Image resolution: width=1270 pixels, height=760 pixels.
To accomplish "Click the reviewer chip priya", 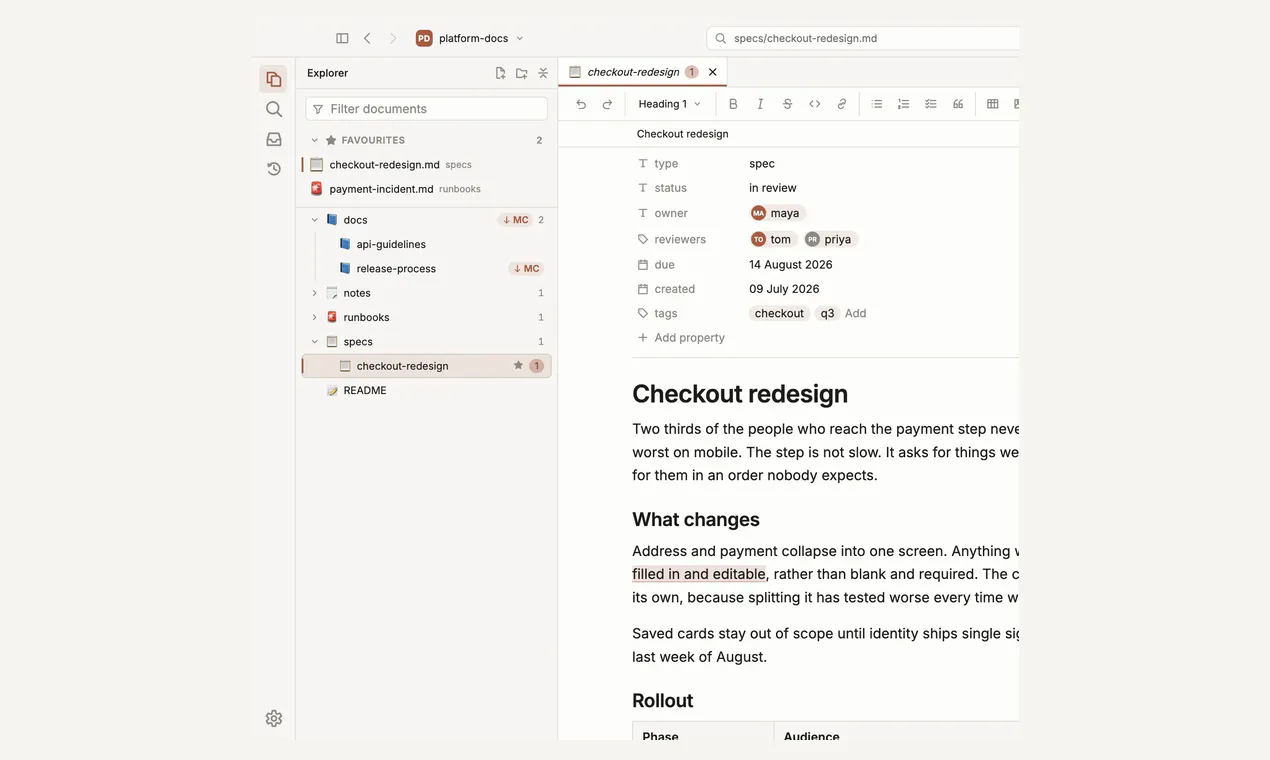I will pyautogui.click(x=830, y=239).
